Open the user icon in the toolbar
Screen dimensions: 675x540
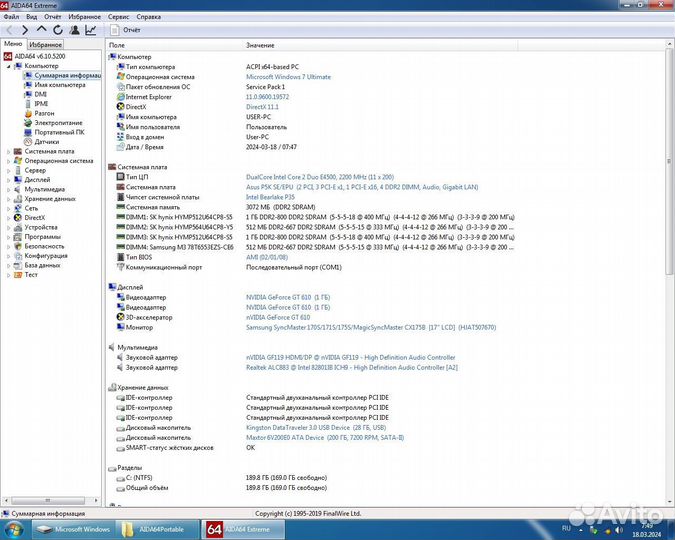pos(74,30)
